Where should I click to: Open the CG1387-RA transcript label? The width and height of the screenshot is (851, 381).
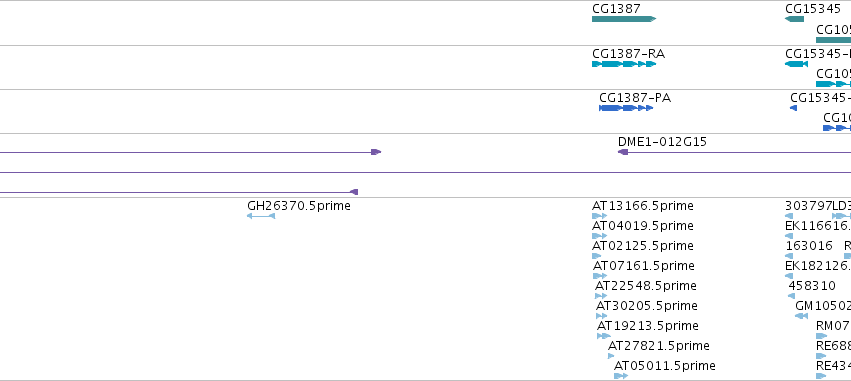tap(628, 54)
